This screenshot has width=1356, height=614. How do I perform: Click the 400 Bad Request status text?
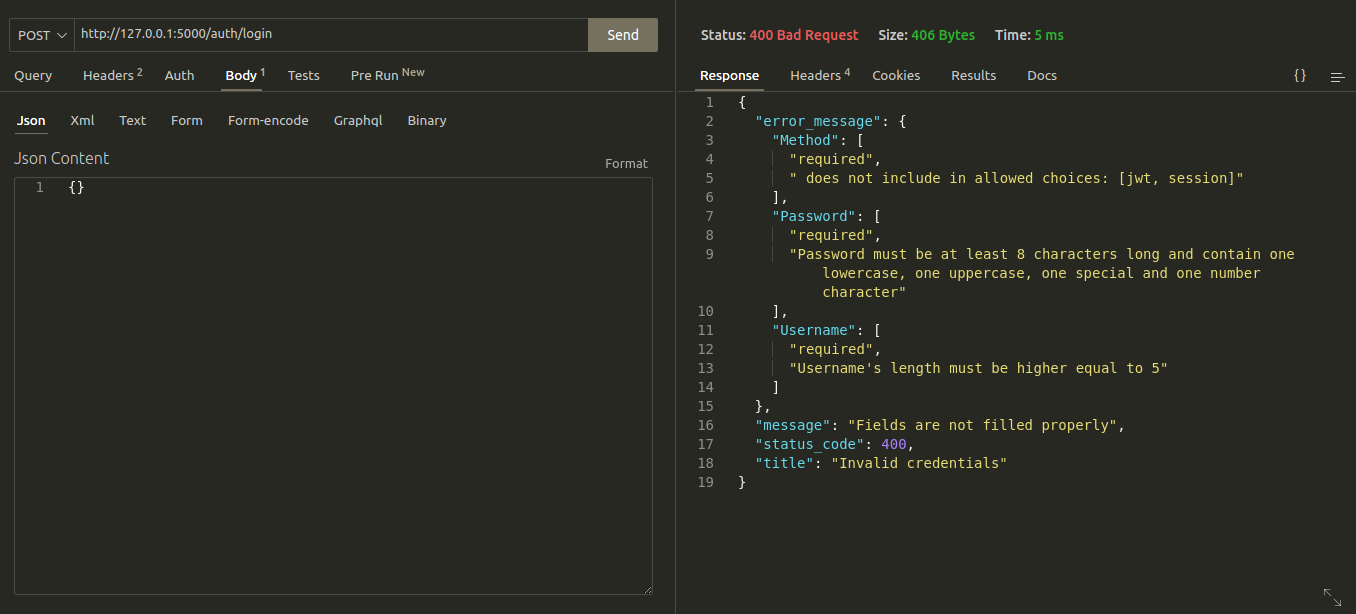(x=804, y=35)
